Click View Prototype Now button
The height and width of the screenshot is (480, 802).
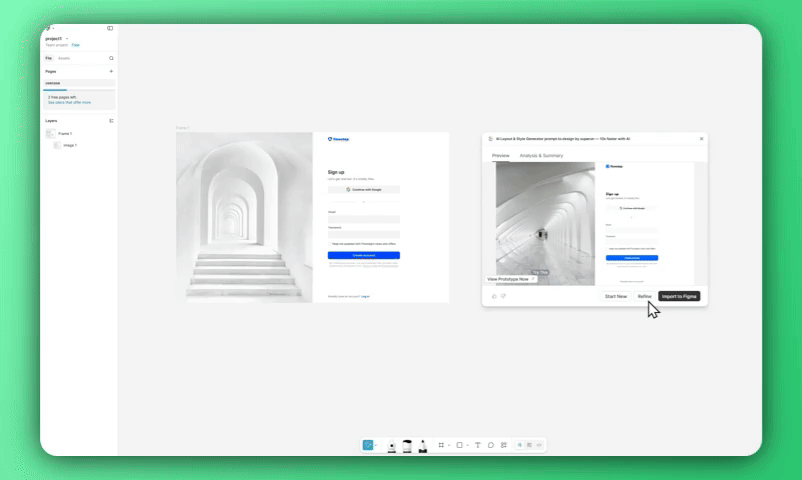510,279
